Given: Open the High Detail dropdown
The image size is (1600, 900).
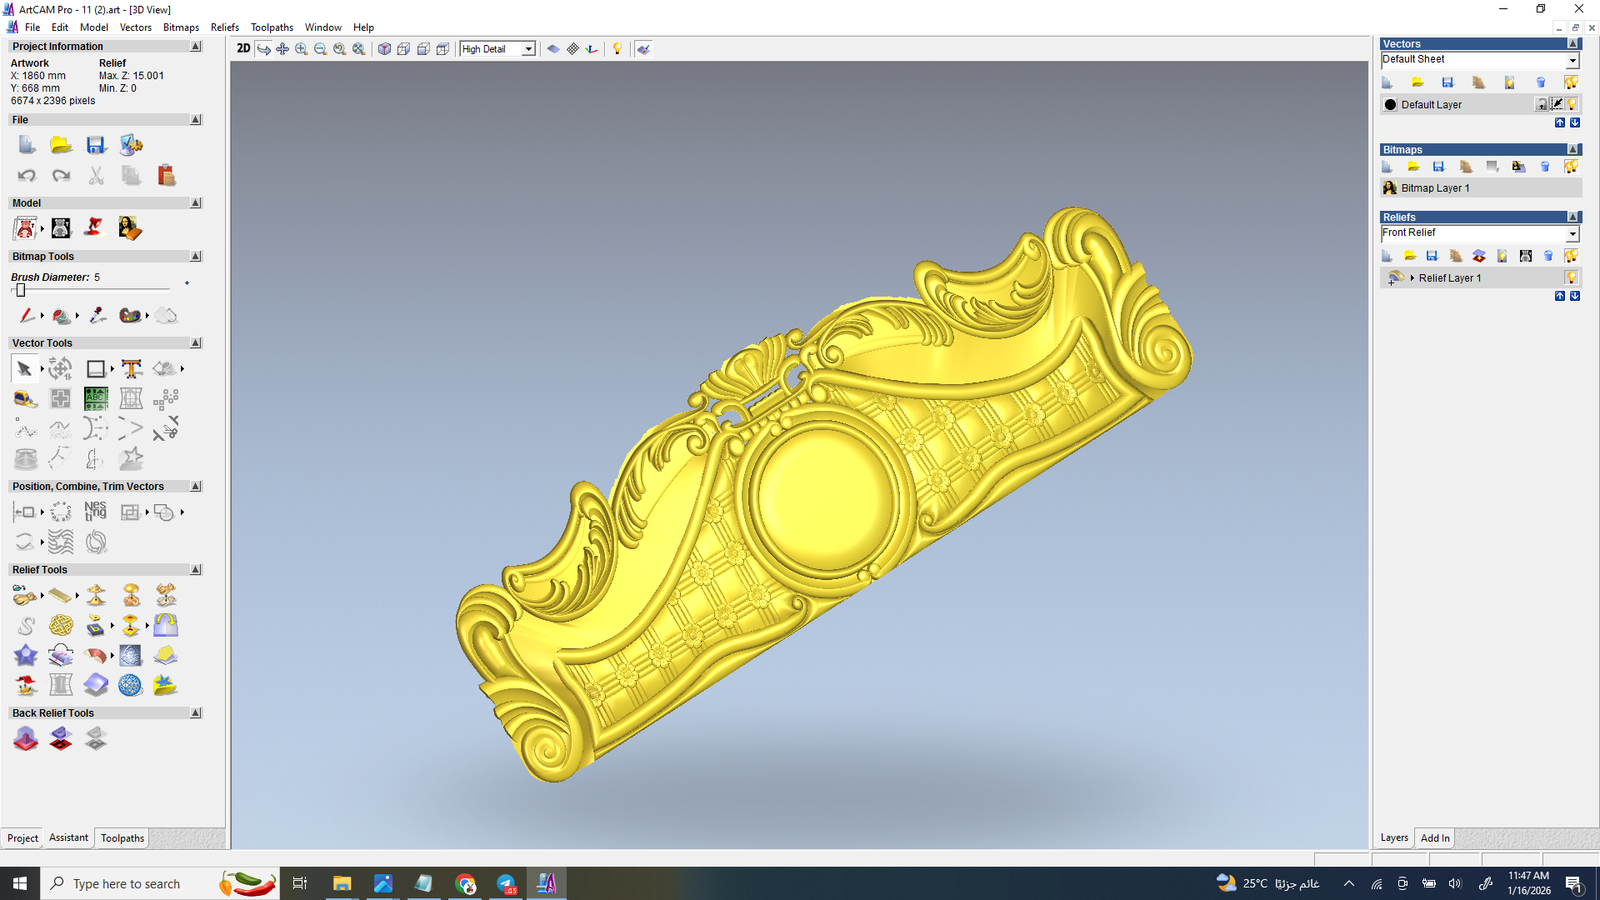Looking at the screenshot, I should [x=528, y=49].
